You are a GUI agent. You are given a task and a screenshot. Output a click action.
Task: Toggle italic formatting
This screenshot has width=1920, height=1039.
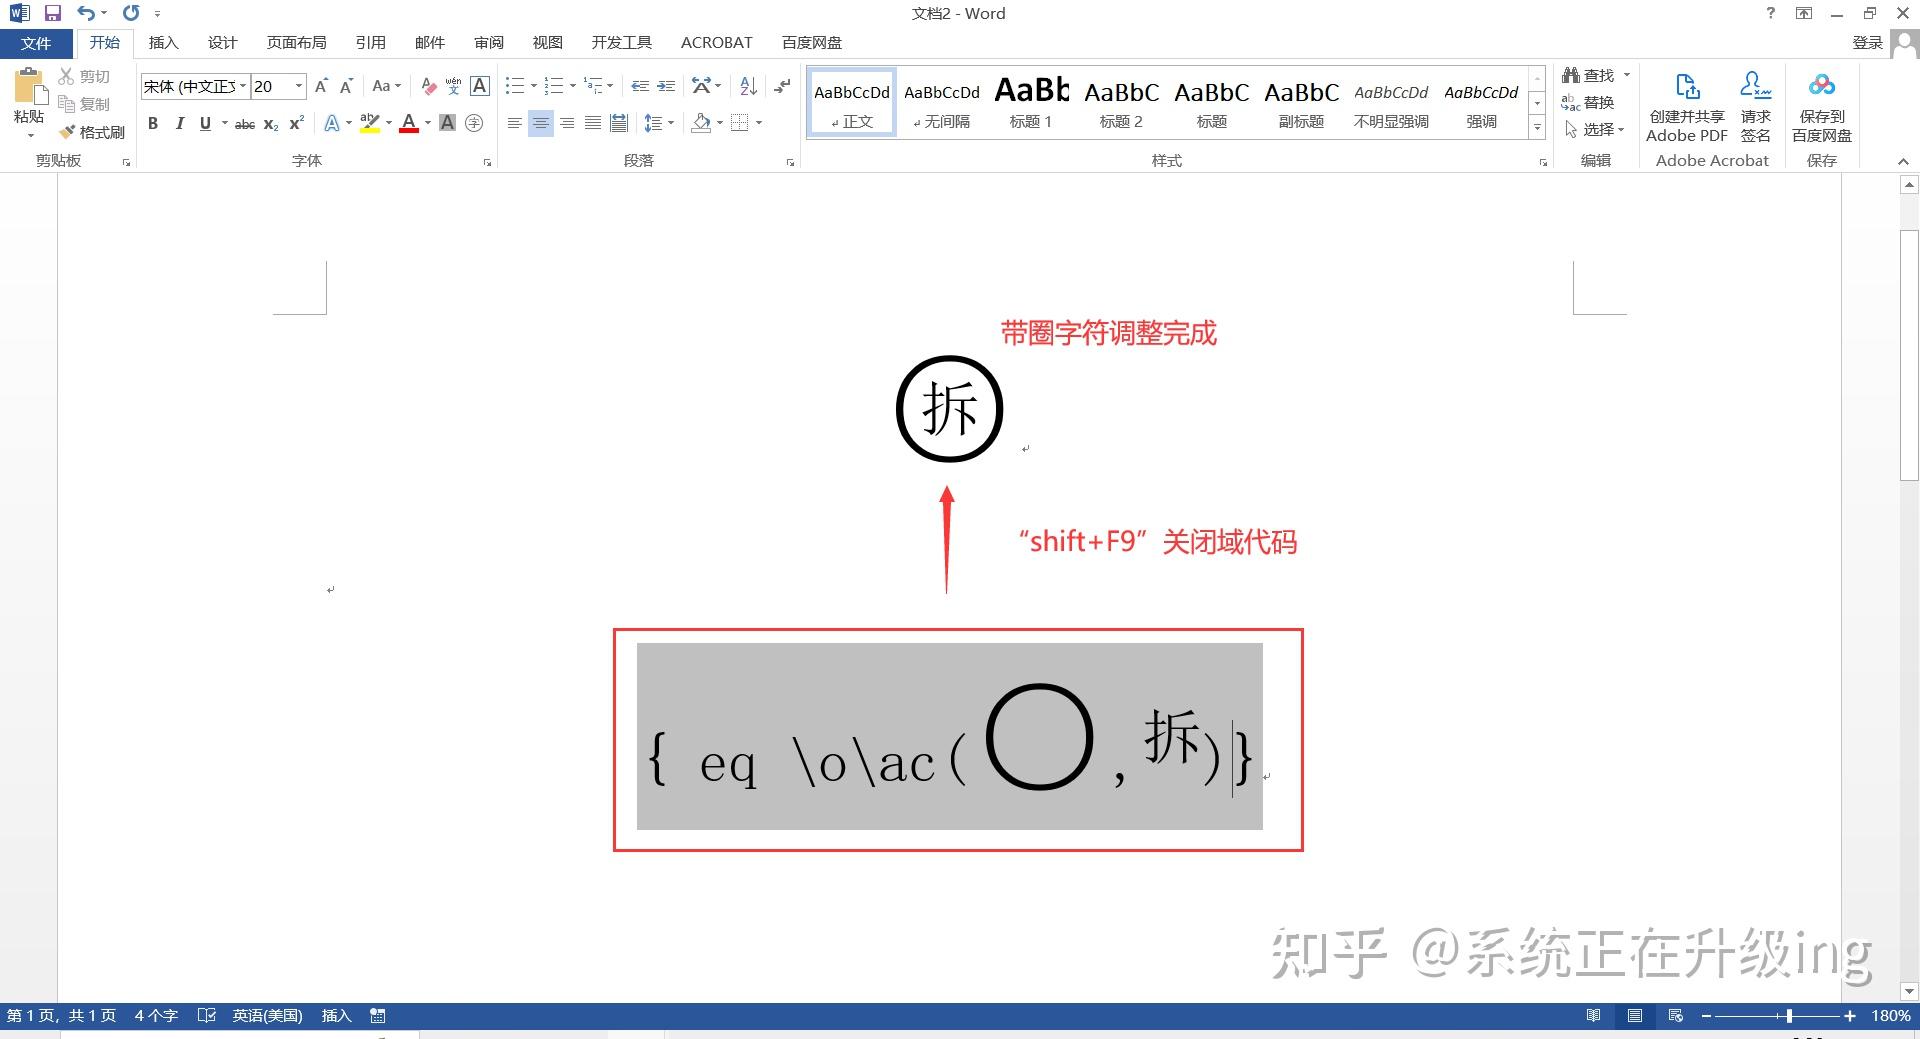point(179,123)
